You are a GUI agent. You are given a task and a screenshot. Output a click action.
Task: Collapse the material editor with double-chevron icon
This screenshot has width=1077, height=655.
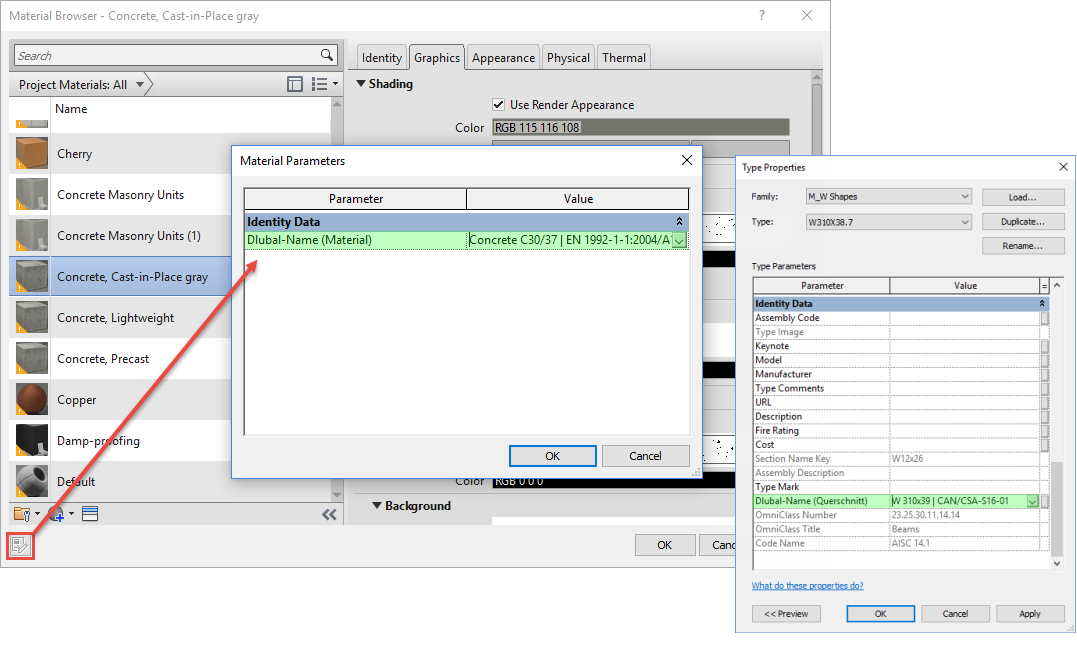click(x=329, y=514)
